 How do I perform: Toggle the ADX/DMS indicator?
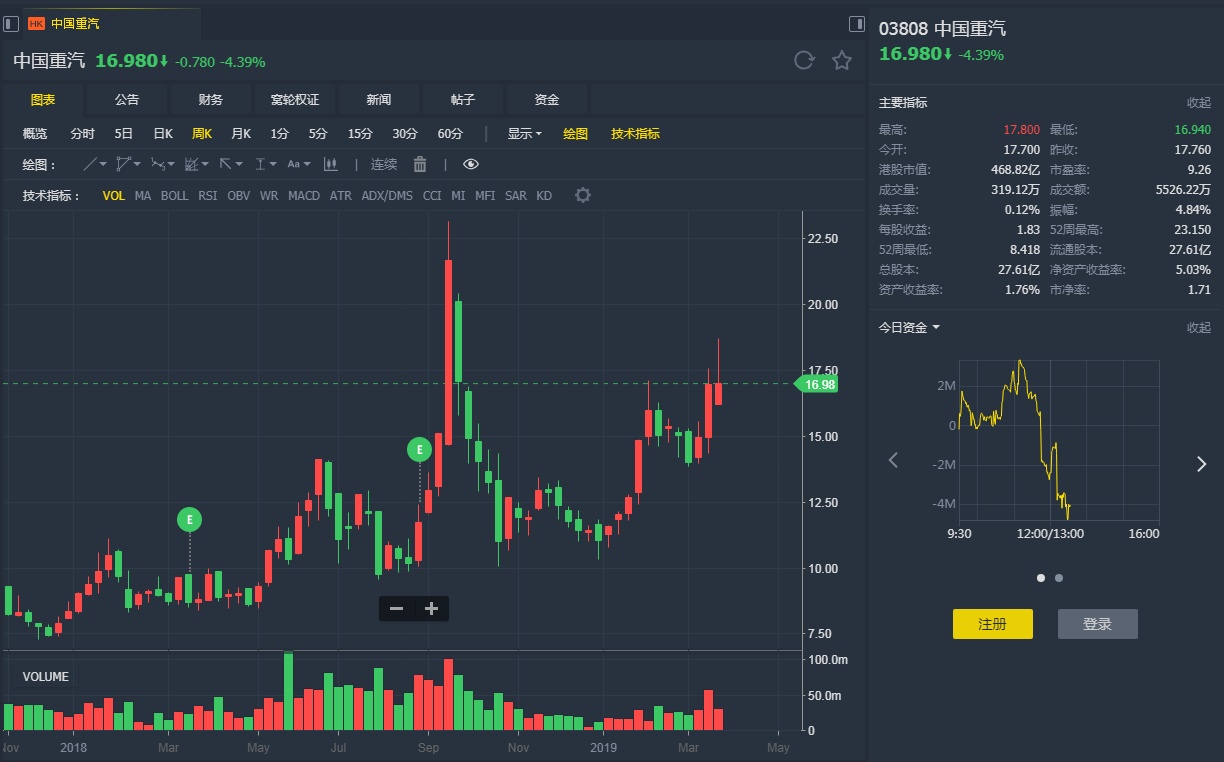click(387, 196)
